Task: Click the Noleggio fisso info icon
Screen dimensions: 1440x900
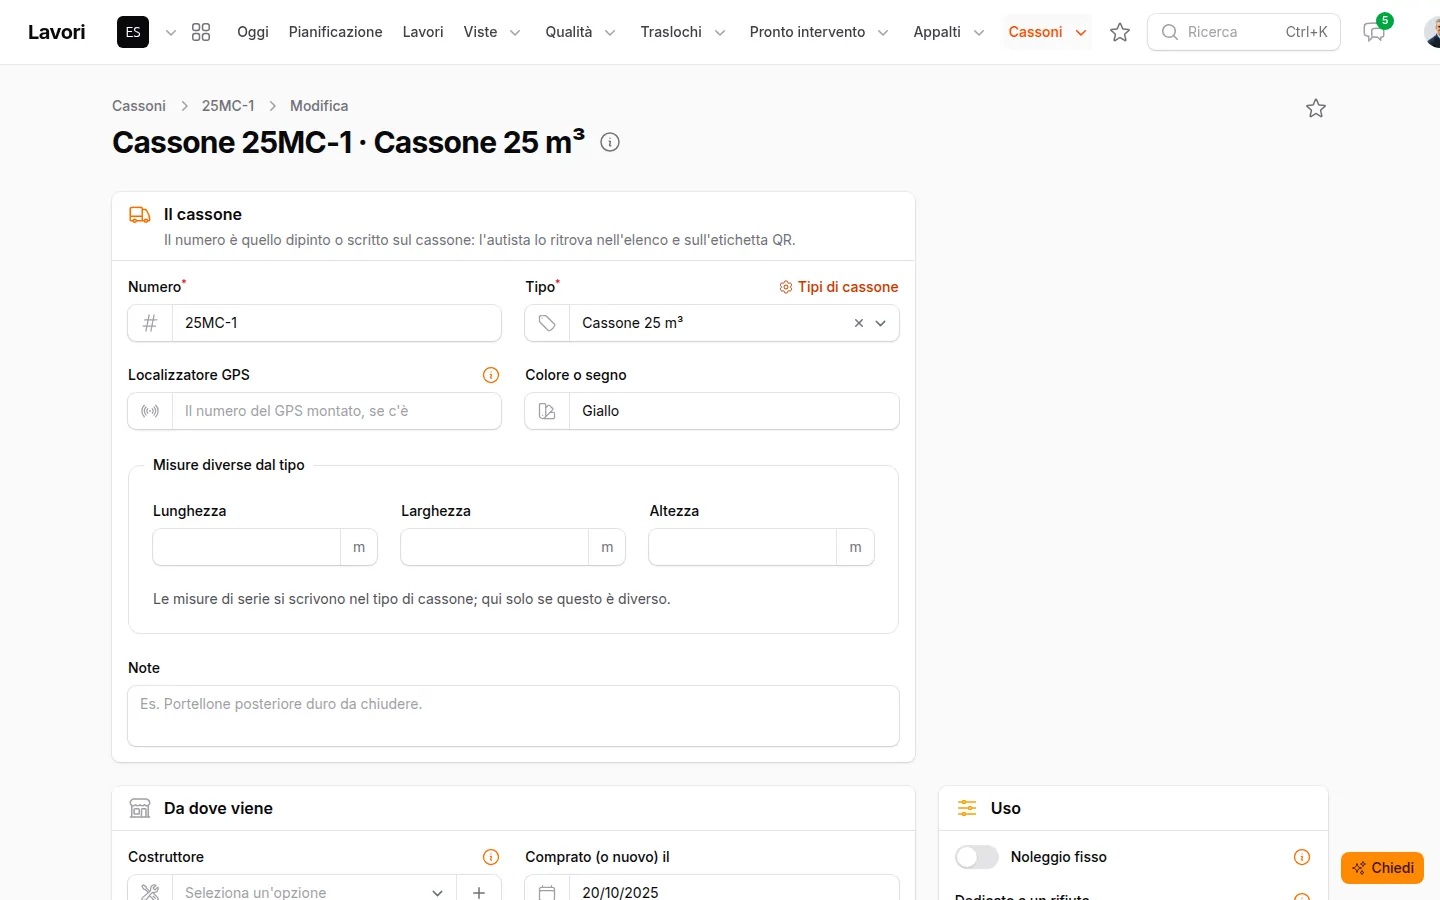Action: [x=1302, y=857]
